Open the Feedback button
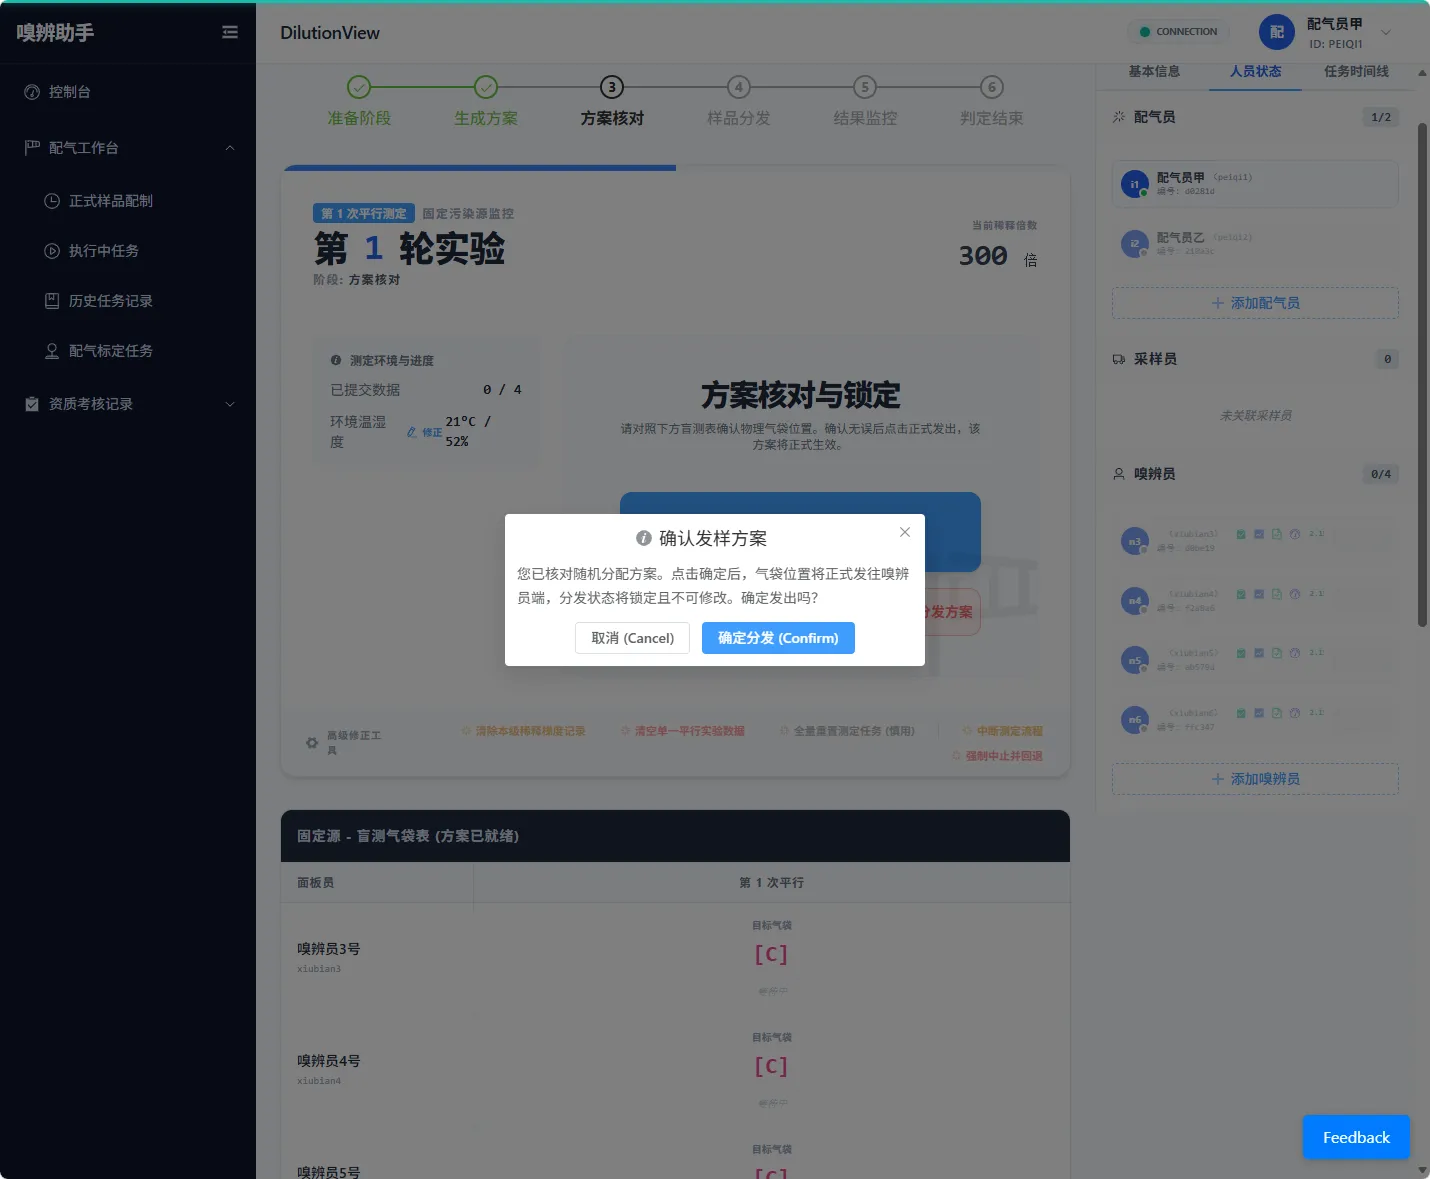This screenshot has width=1430, height=1179. (1356, 1137)
